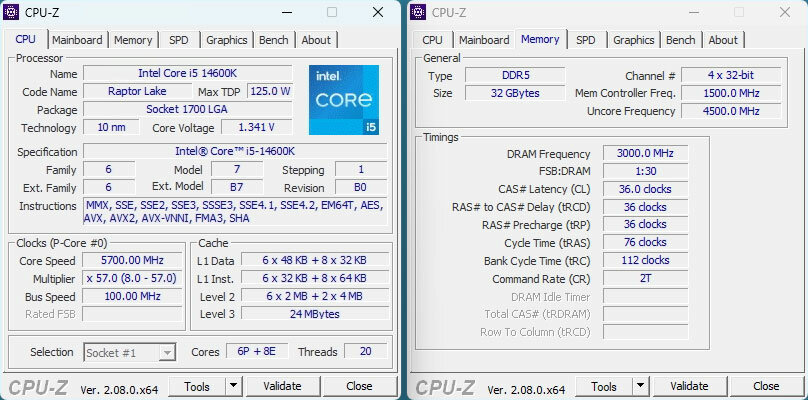
Task: Click Uncore Frequency value 4500.0 MHz
Action: [731, 111]
